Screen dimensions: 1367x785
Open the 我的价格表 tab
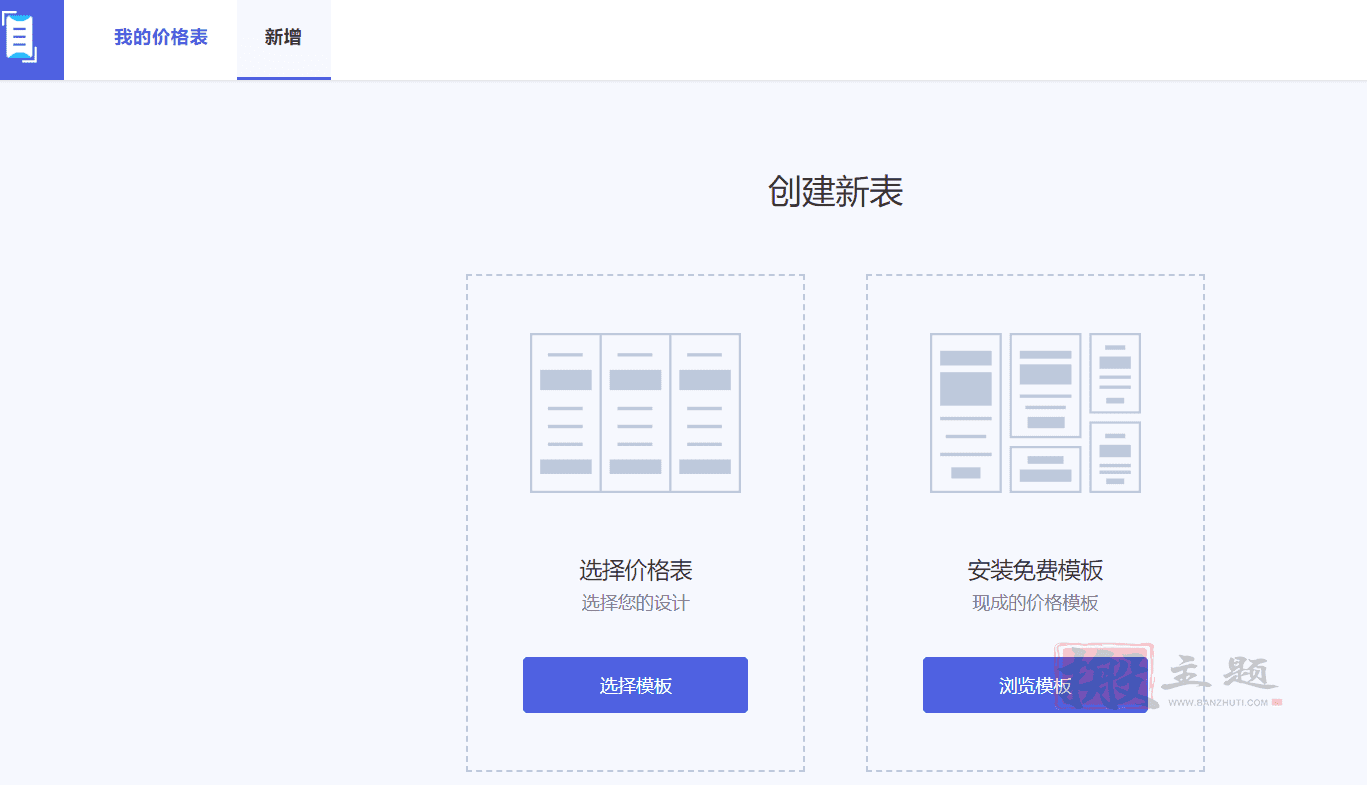(161, 38)
